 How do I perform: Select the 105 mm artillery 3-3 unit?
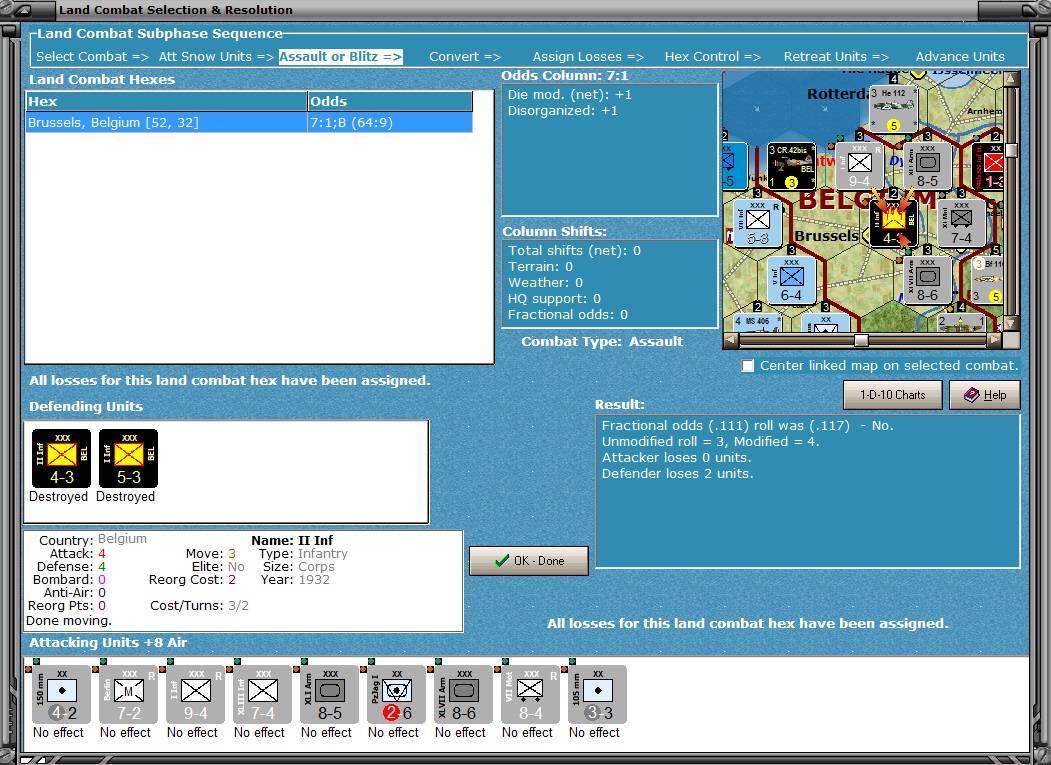[598, 695]
